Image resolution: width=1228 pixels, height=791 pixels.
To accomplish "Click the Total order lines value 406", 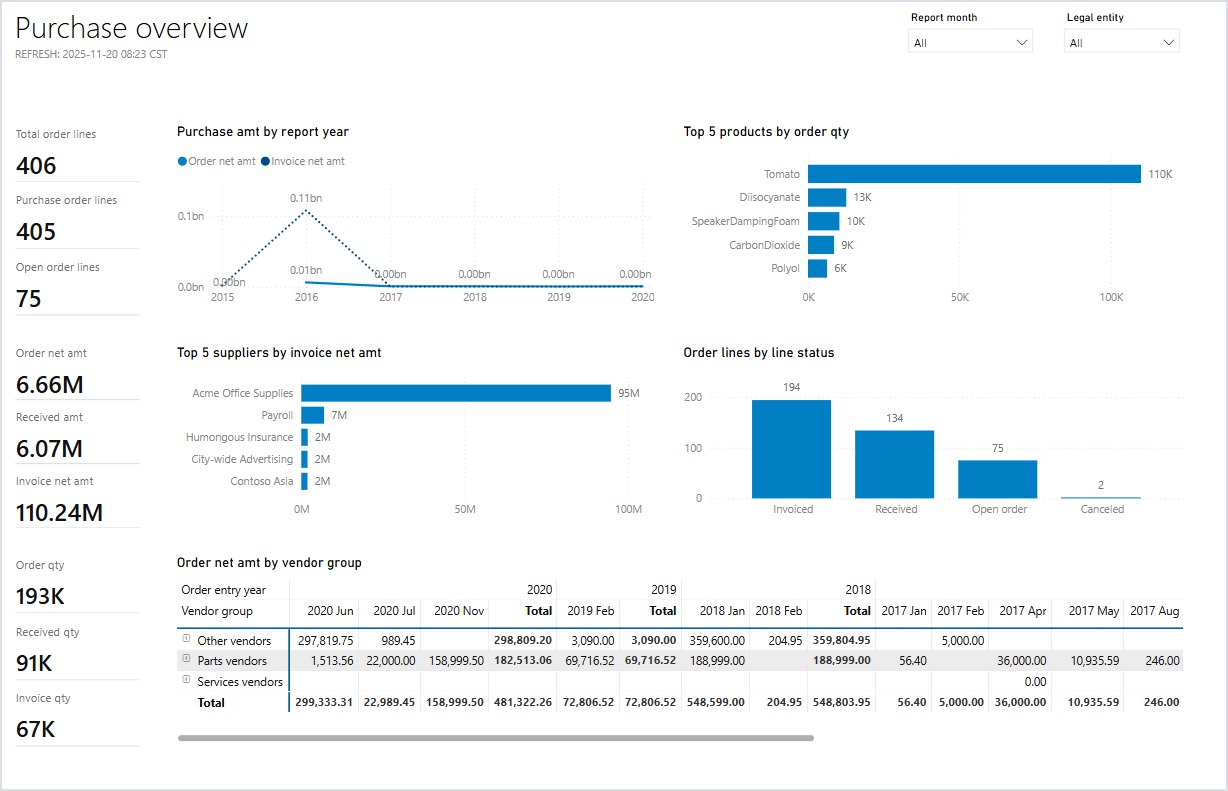I will coord(37,166).
